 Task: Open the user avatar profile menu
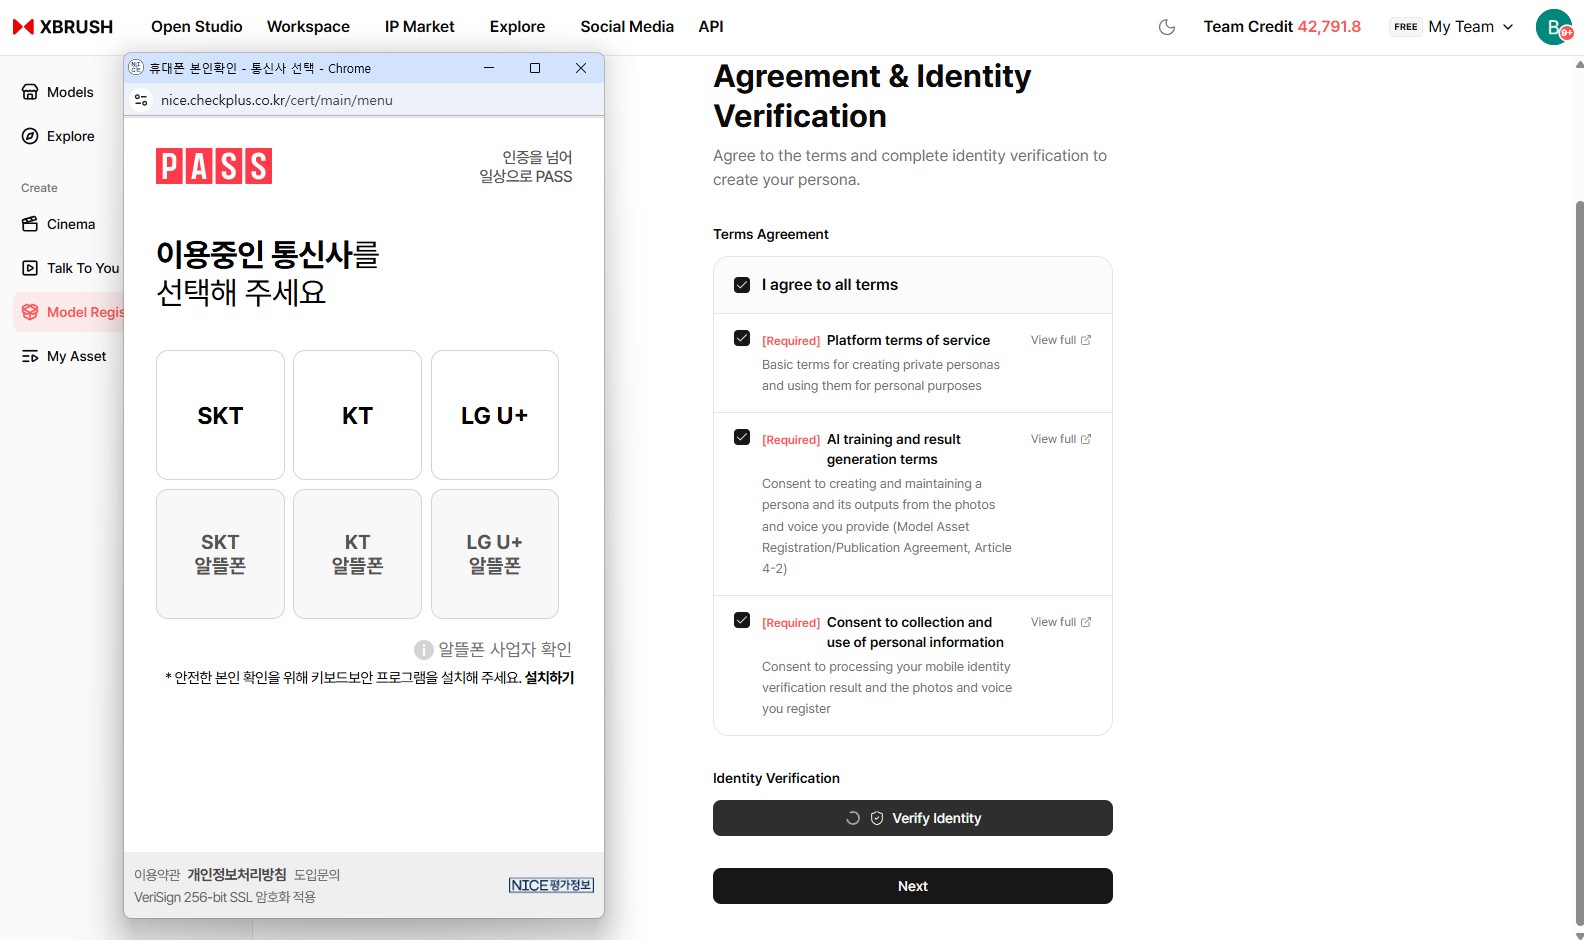tap(1554, 27)
